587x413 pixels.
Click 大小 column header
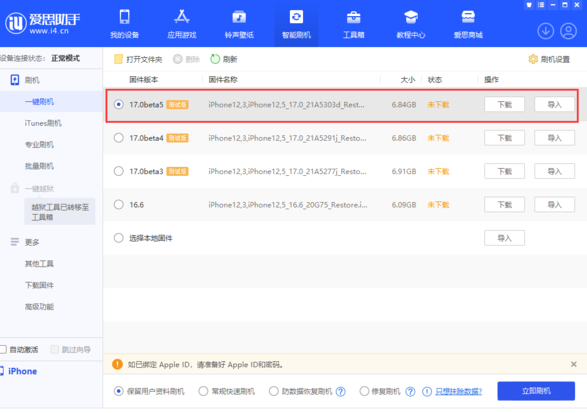tap(408, 80)
